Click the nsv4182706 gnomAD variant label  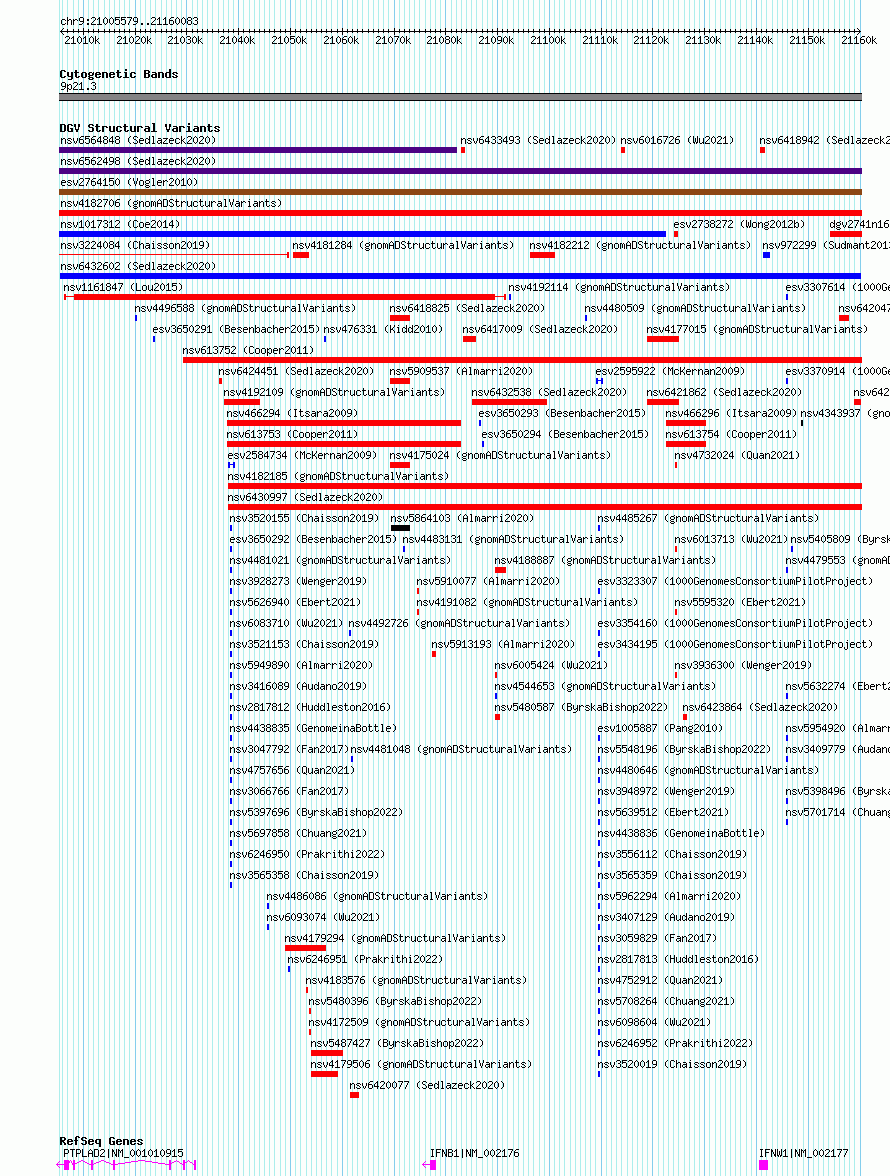pos(171,203)
